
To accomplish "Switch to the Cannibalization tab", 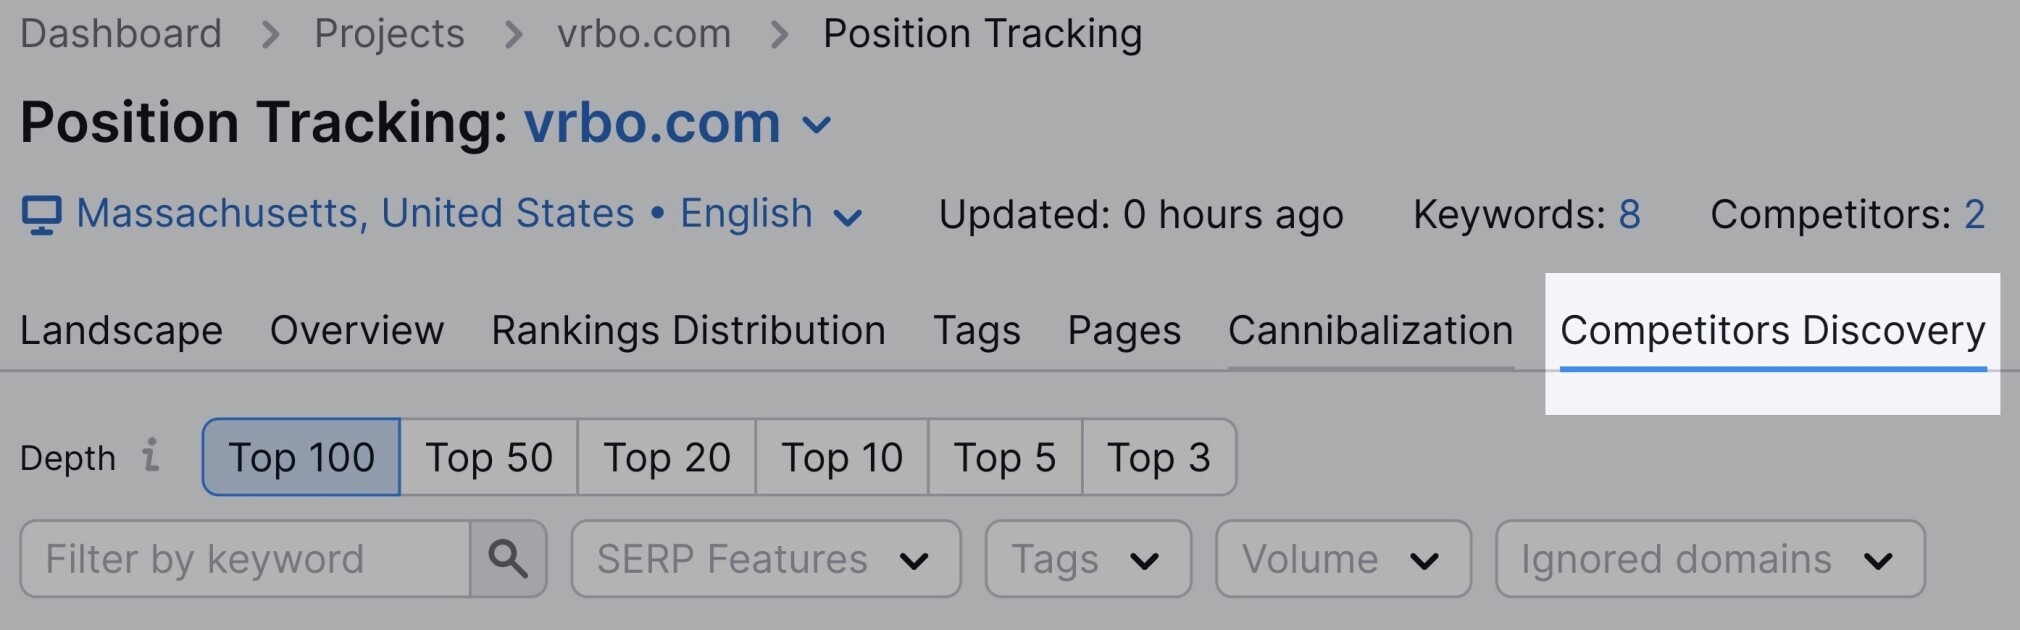I will tap(1370, 331).
